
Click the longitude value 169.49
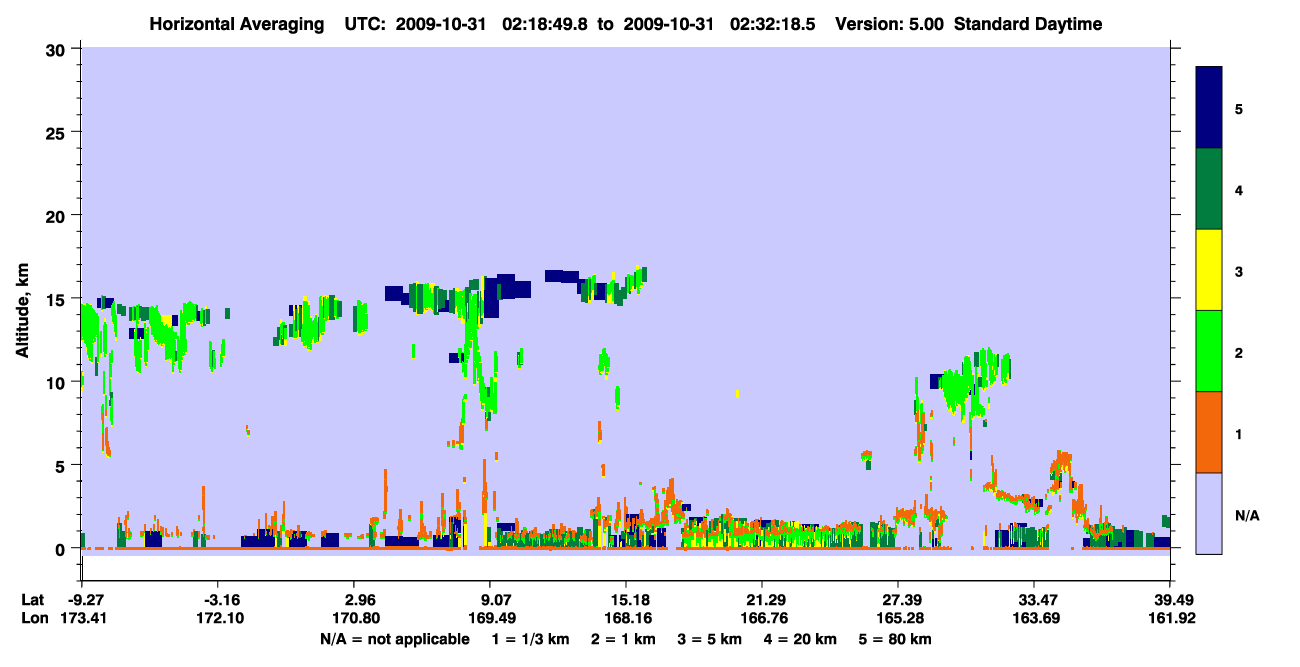click(491, 619)
